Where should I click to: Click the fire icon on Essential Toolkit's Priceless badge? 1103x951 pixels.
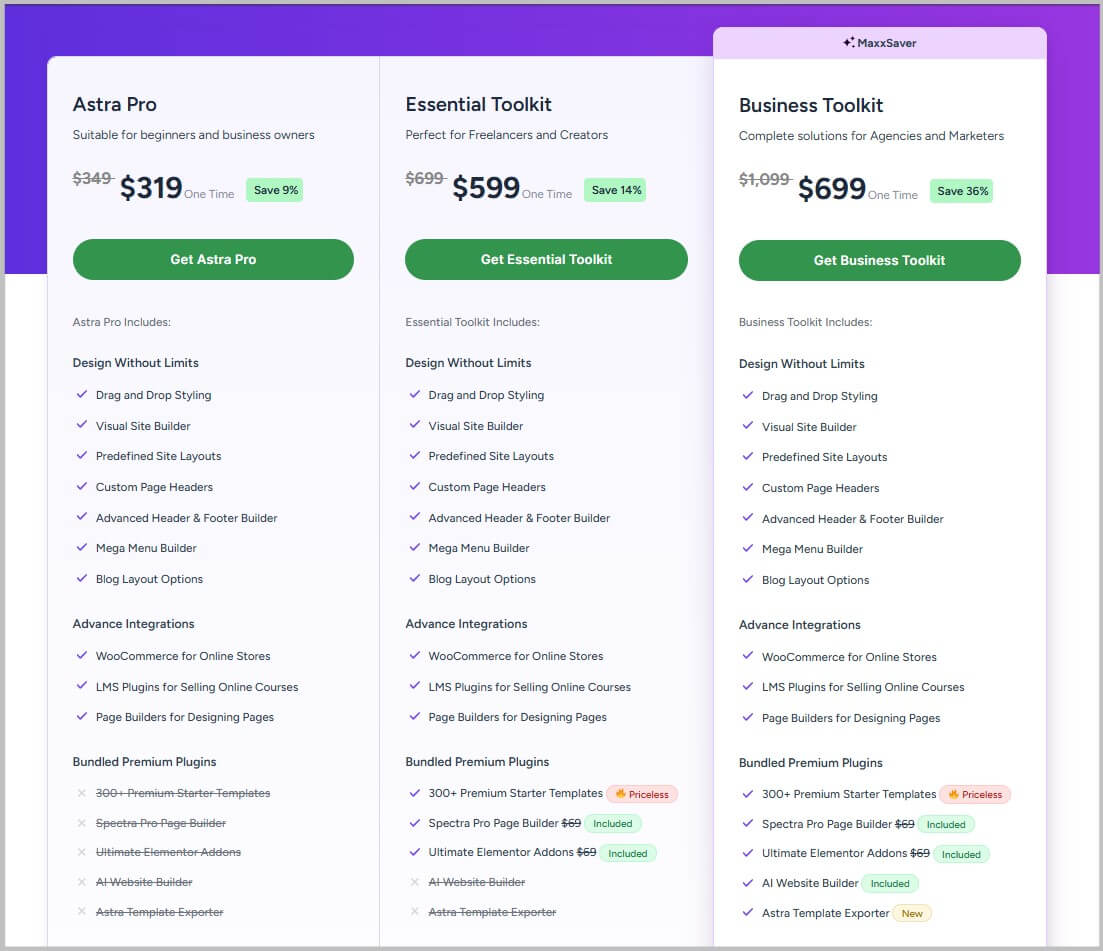623,794
